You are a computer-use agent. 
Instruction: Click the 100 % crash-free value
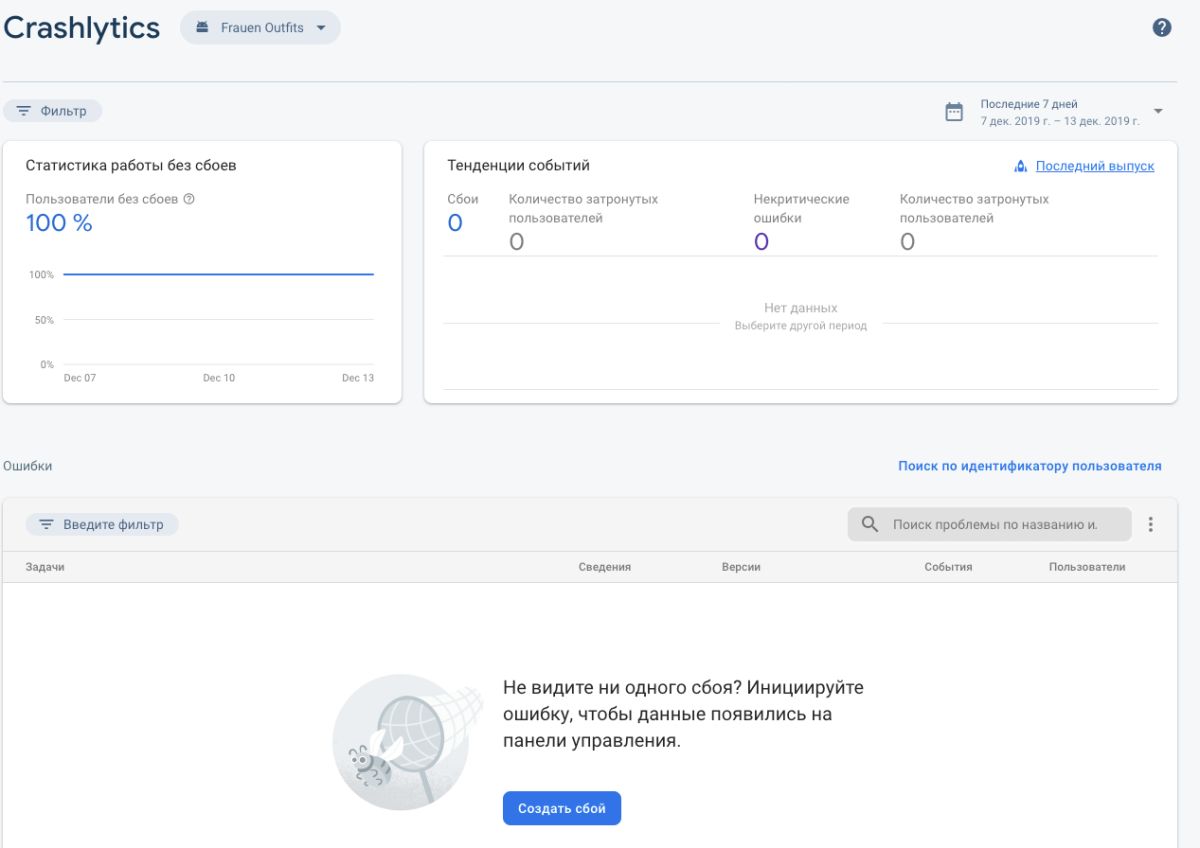point(59,223)
